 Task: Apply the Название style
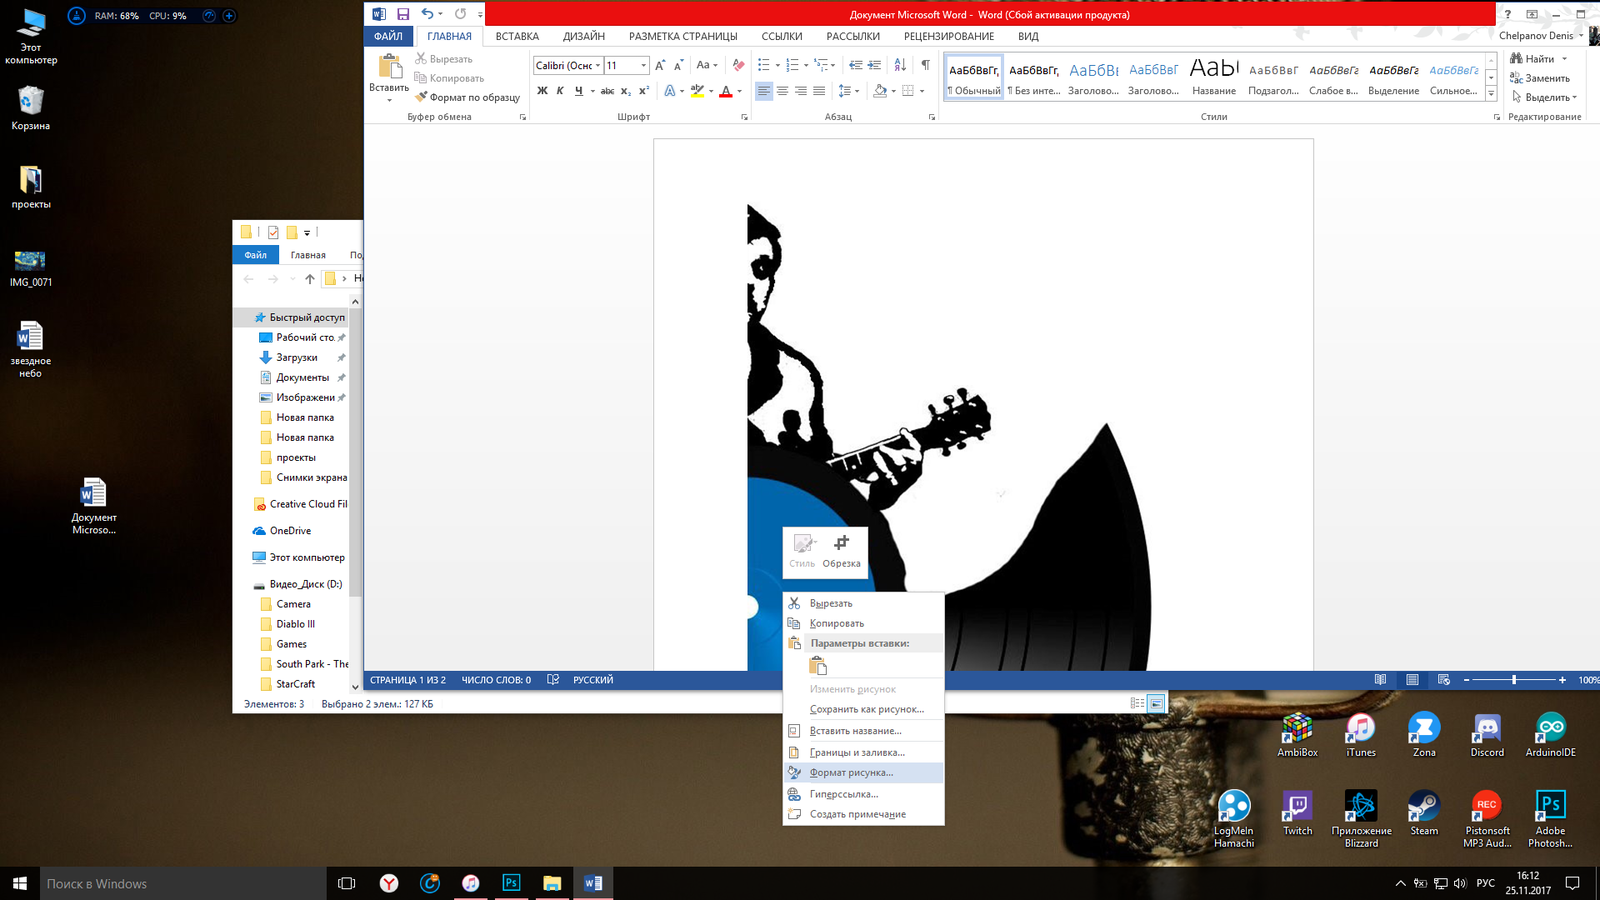pos(1214,76)
